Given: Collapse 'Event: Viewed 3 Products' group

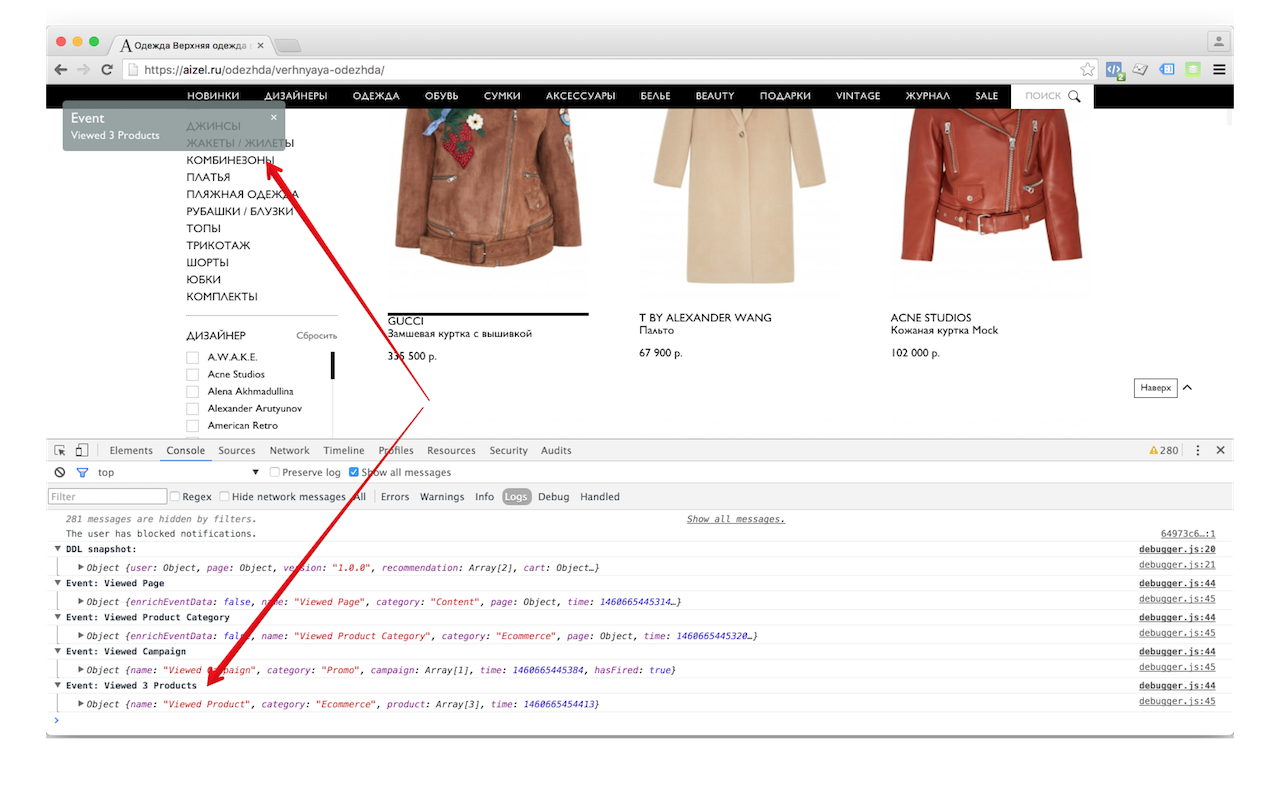Looking at the screenshot, I should [x=57, y=686].
